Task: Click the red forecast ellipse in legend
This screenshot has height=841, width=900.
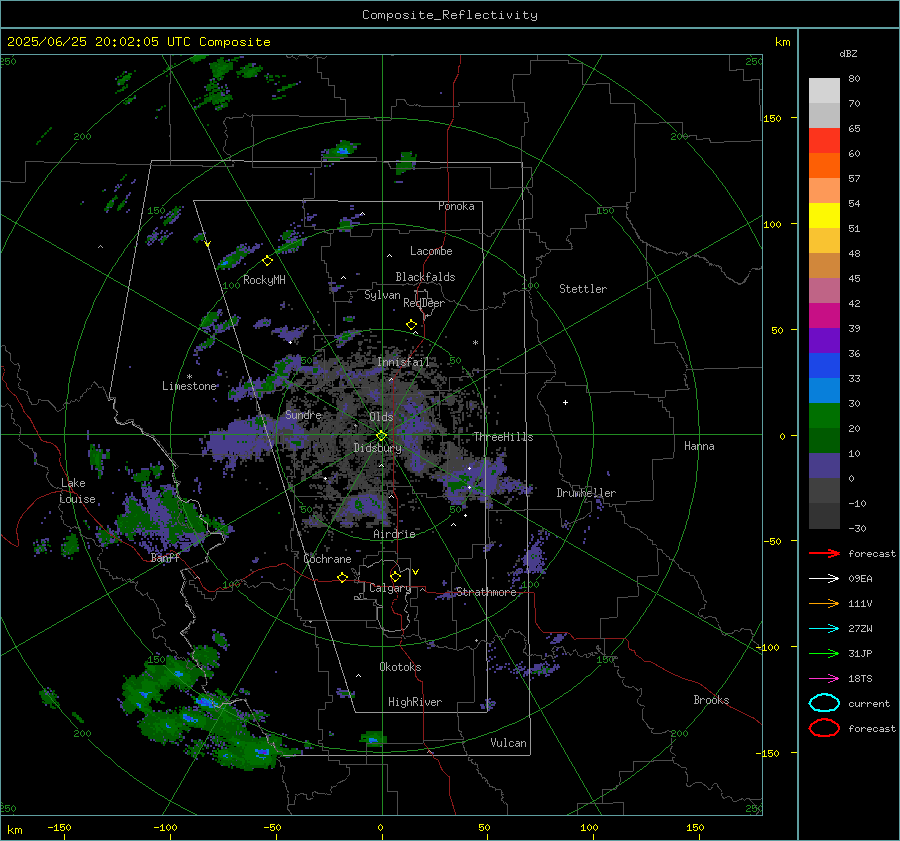Action: point(824,728)
